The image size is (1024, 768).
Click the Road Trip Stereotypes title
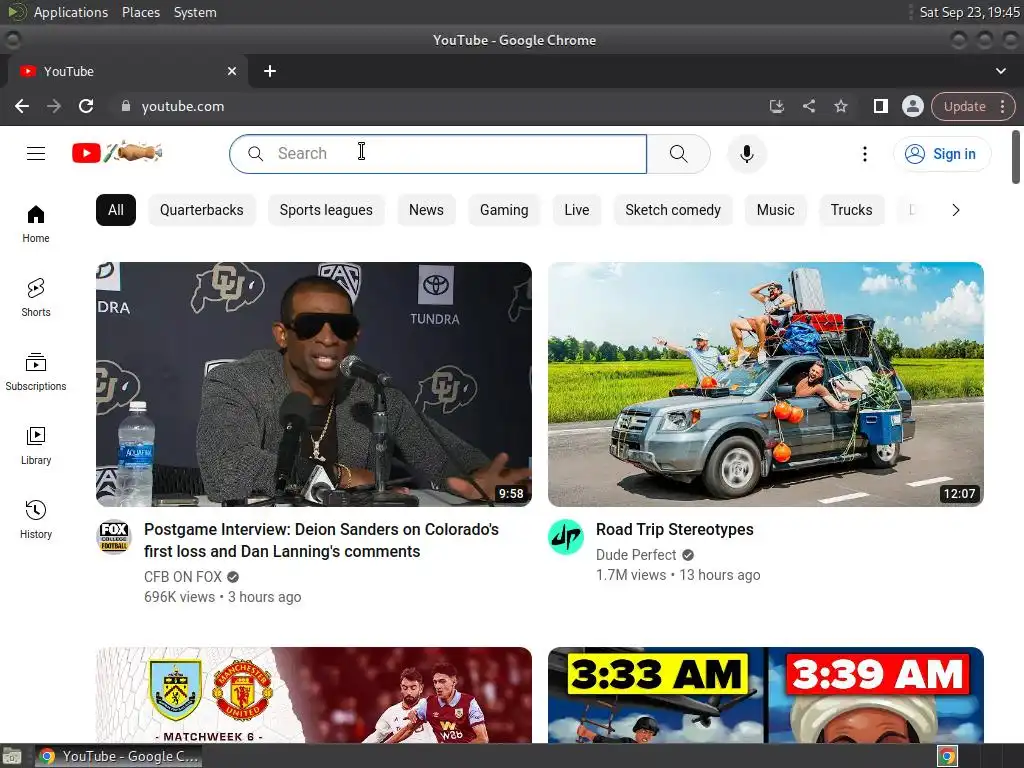click(675, 530)
